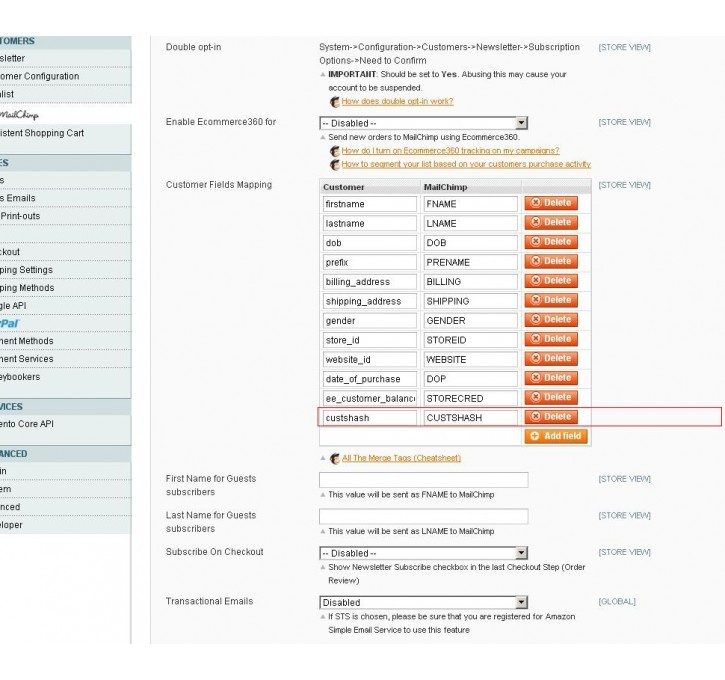Open Newsletter sidebar item

(65, 58)
